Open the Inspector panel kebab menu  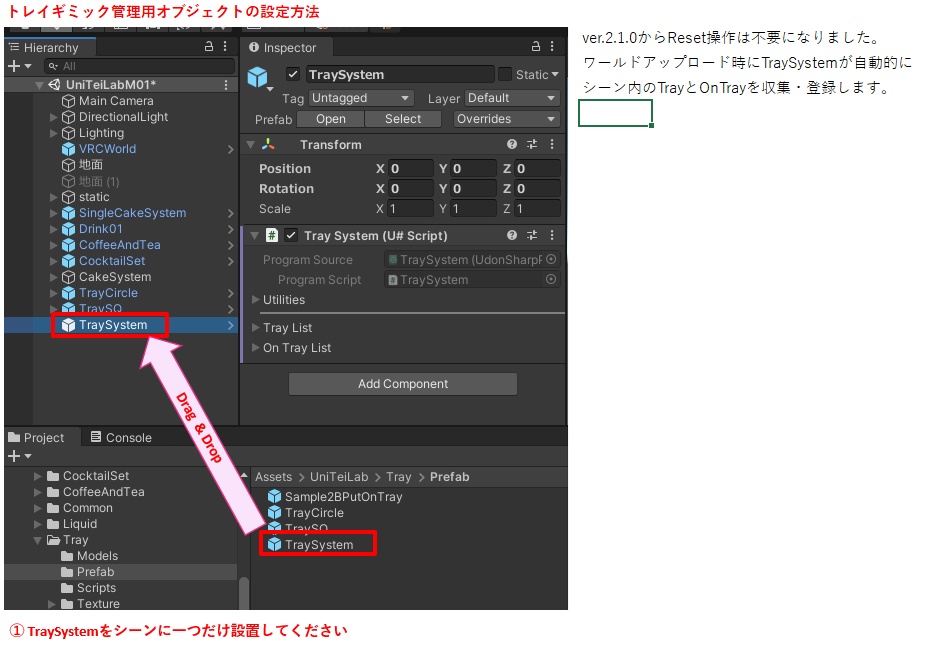(552, 46)
